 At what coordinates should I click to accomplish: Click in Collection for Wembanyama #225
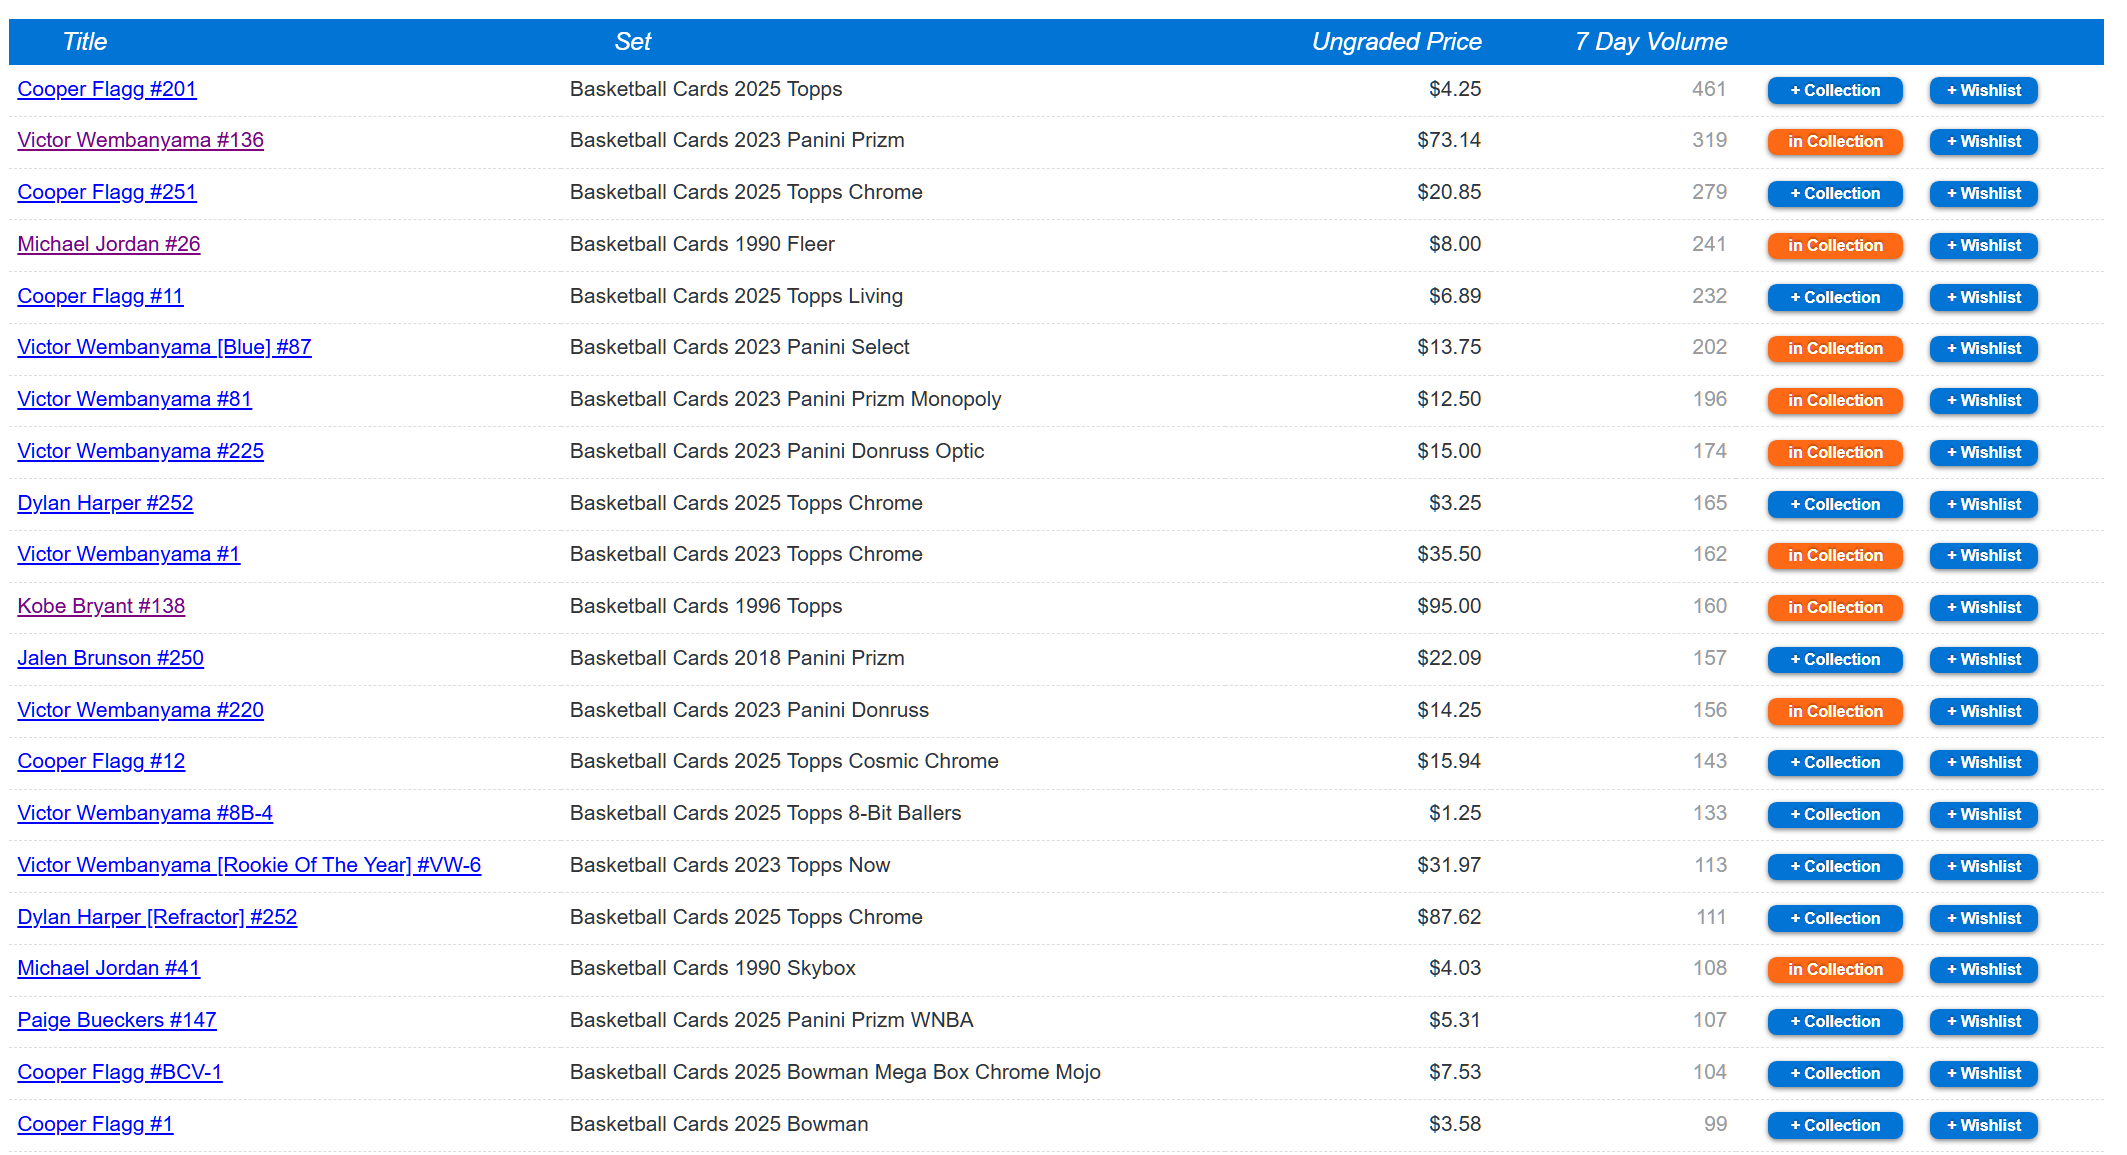[1835, 453]
